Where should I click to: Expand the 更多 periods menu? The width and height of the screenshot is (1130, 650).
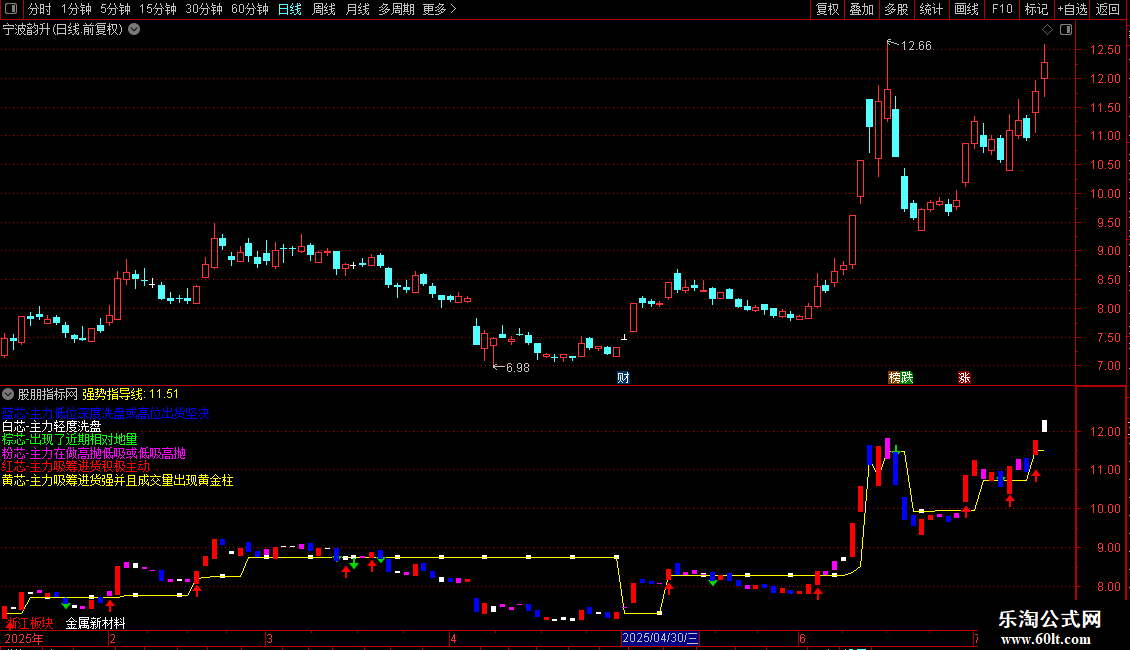[x=440, y=9]
